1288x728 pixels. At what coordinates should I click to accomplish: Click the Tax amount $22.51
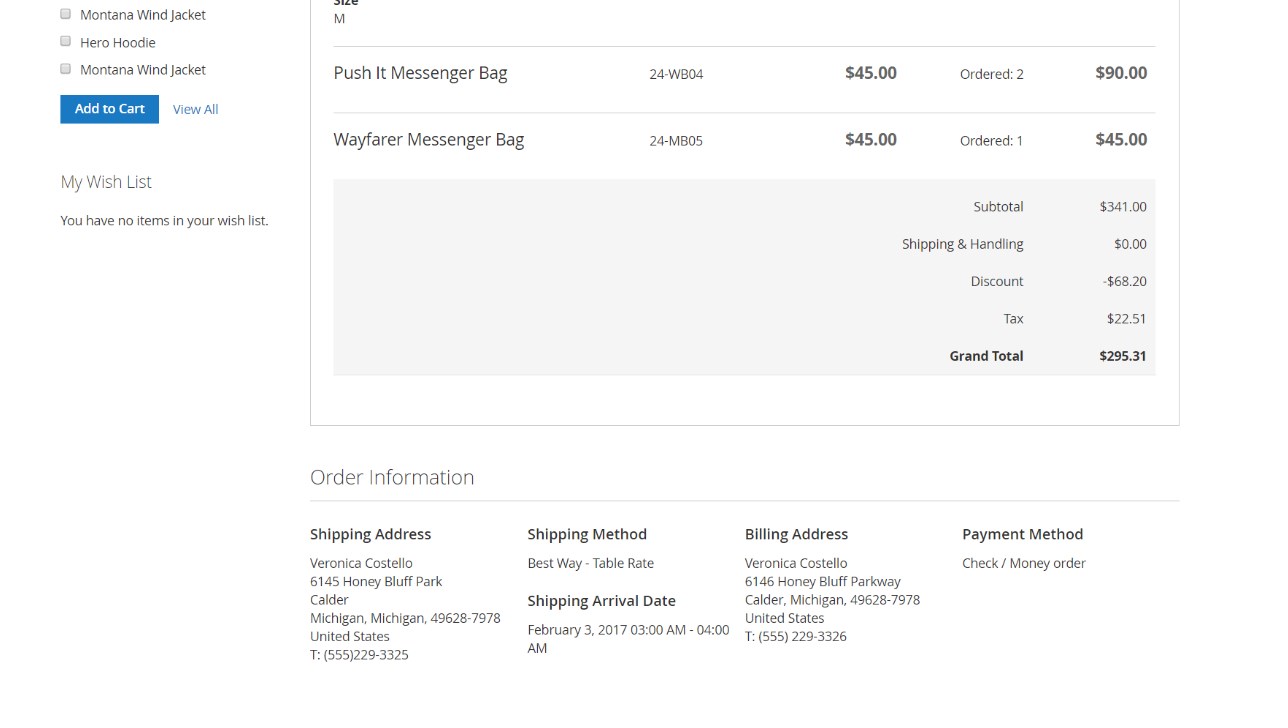click(x=1126, y=319)
